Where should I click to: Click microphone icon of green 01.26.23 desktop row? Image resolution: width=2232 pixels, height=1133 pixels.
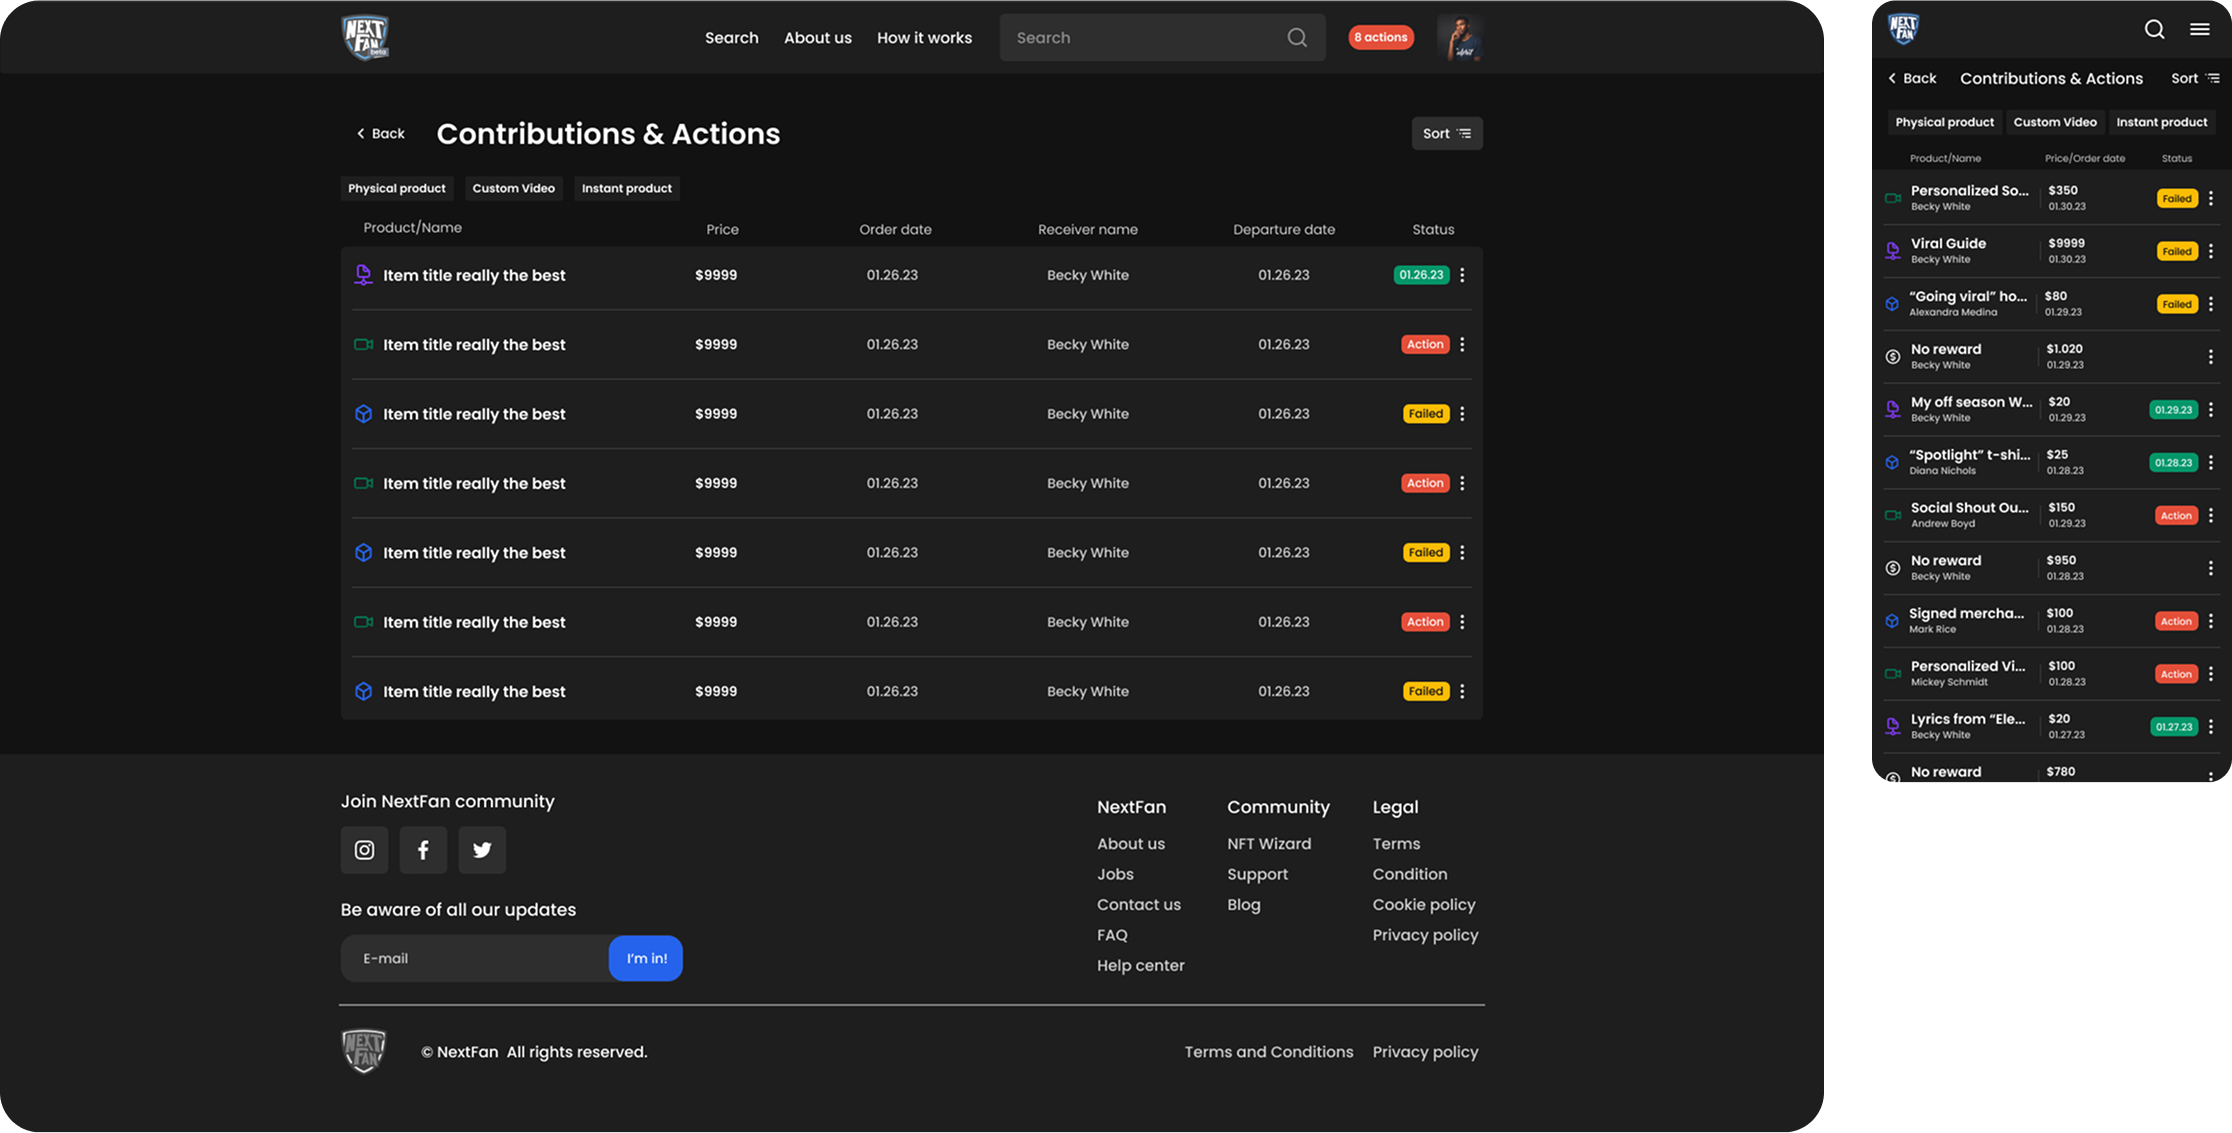pos(363,275)
